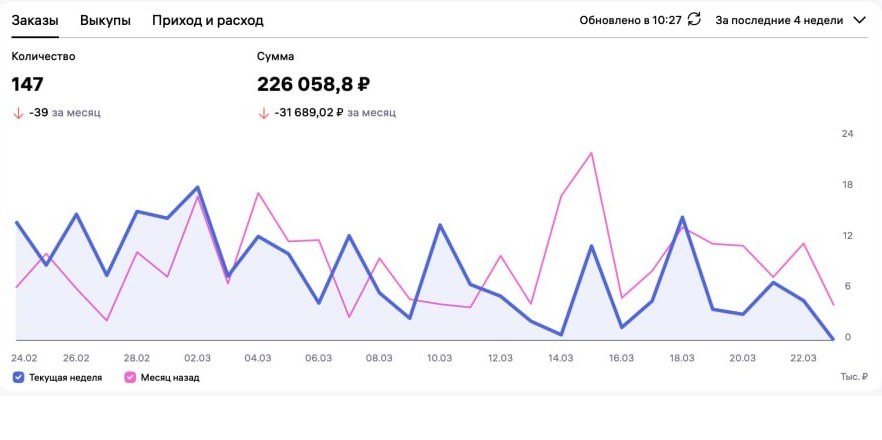Click the 24 value on the y-axis
The width and height of the screenshot is (882, 440).
click(847, 134)
